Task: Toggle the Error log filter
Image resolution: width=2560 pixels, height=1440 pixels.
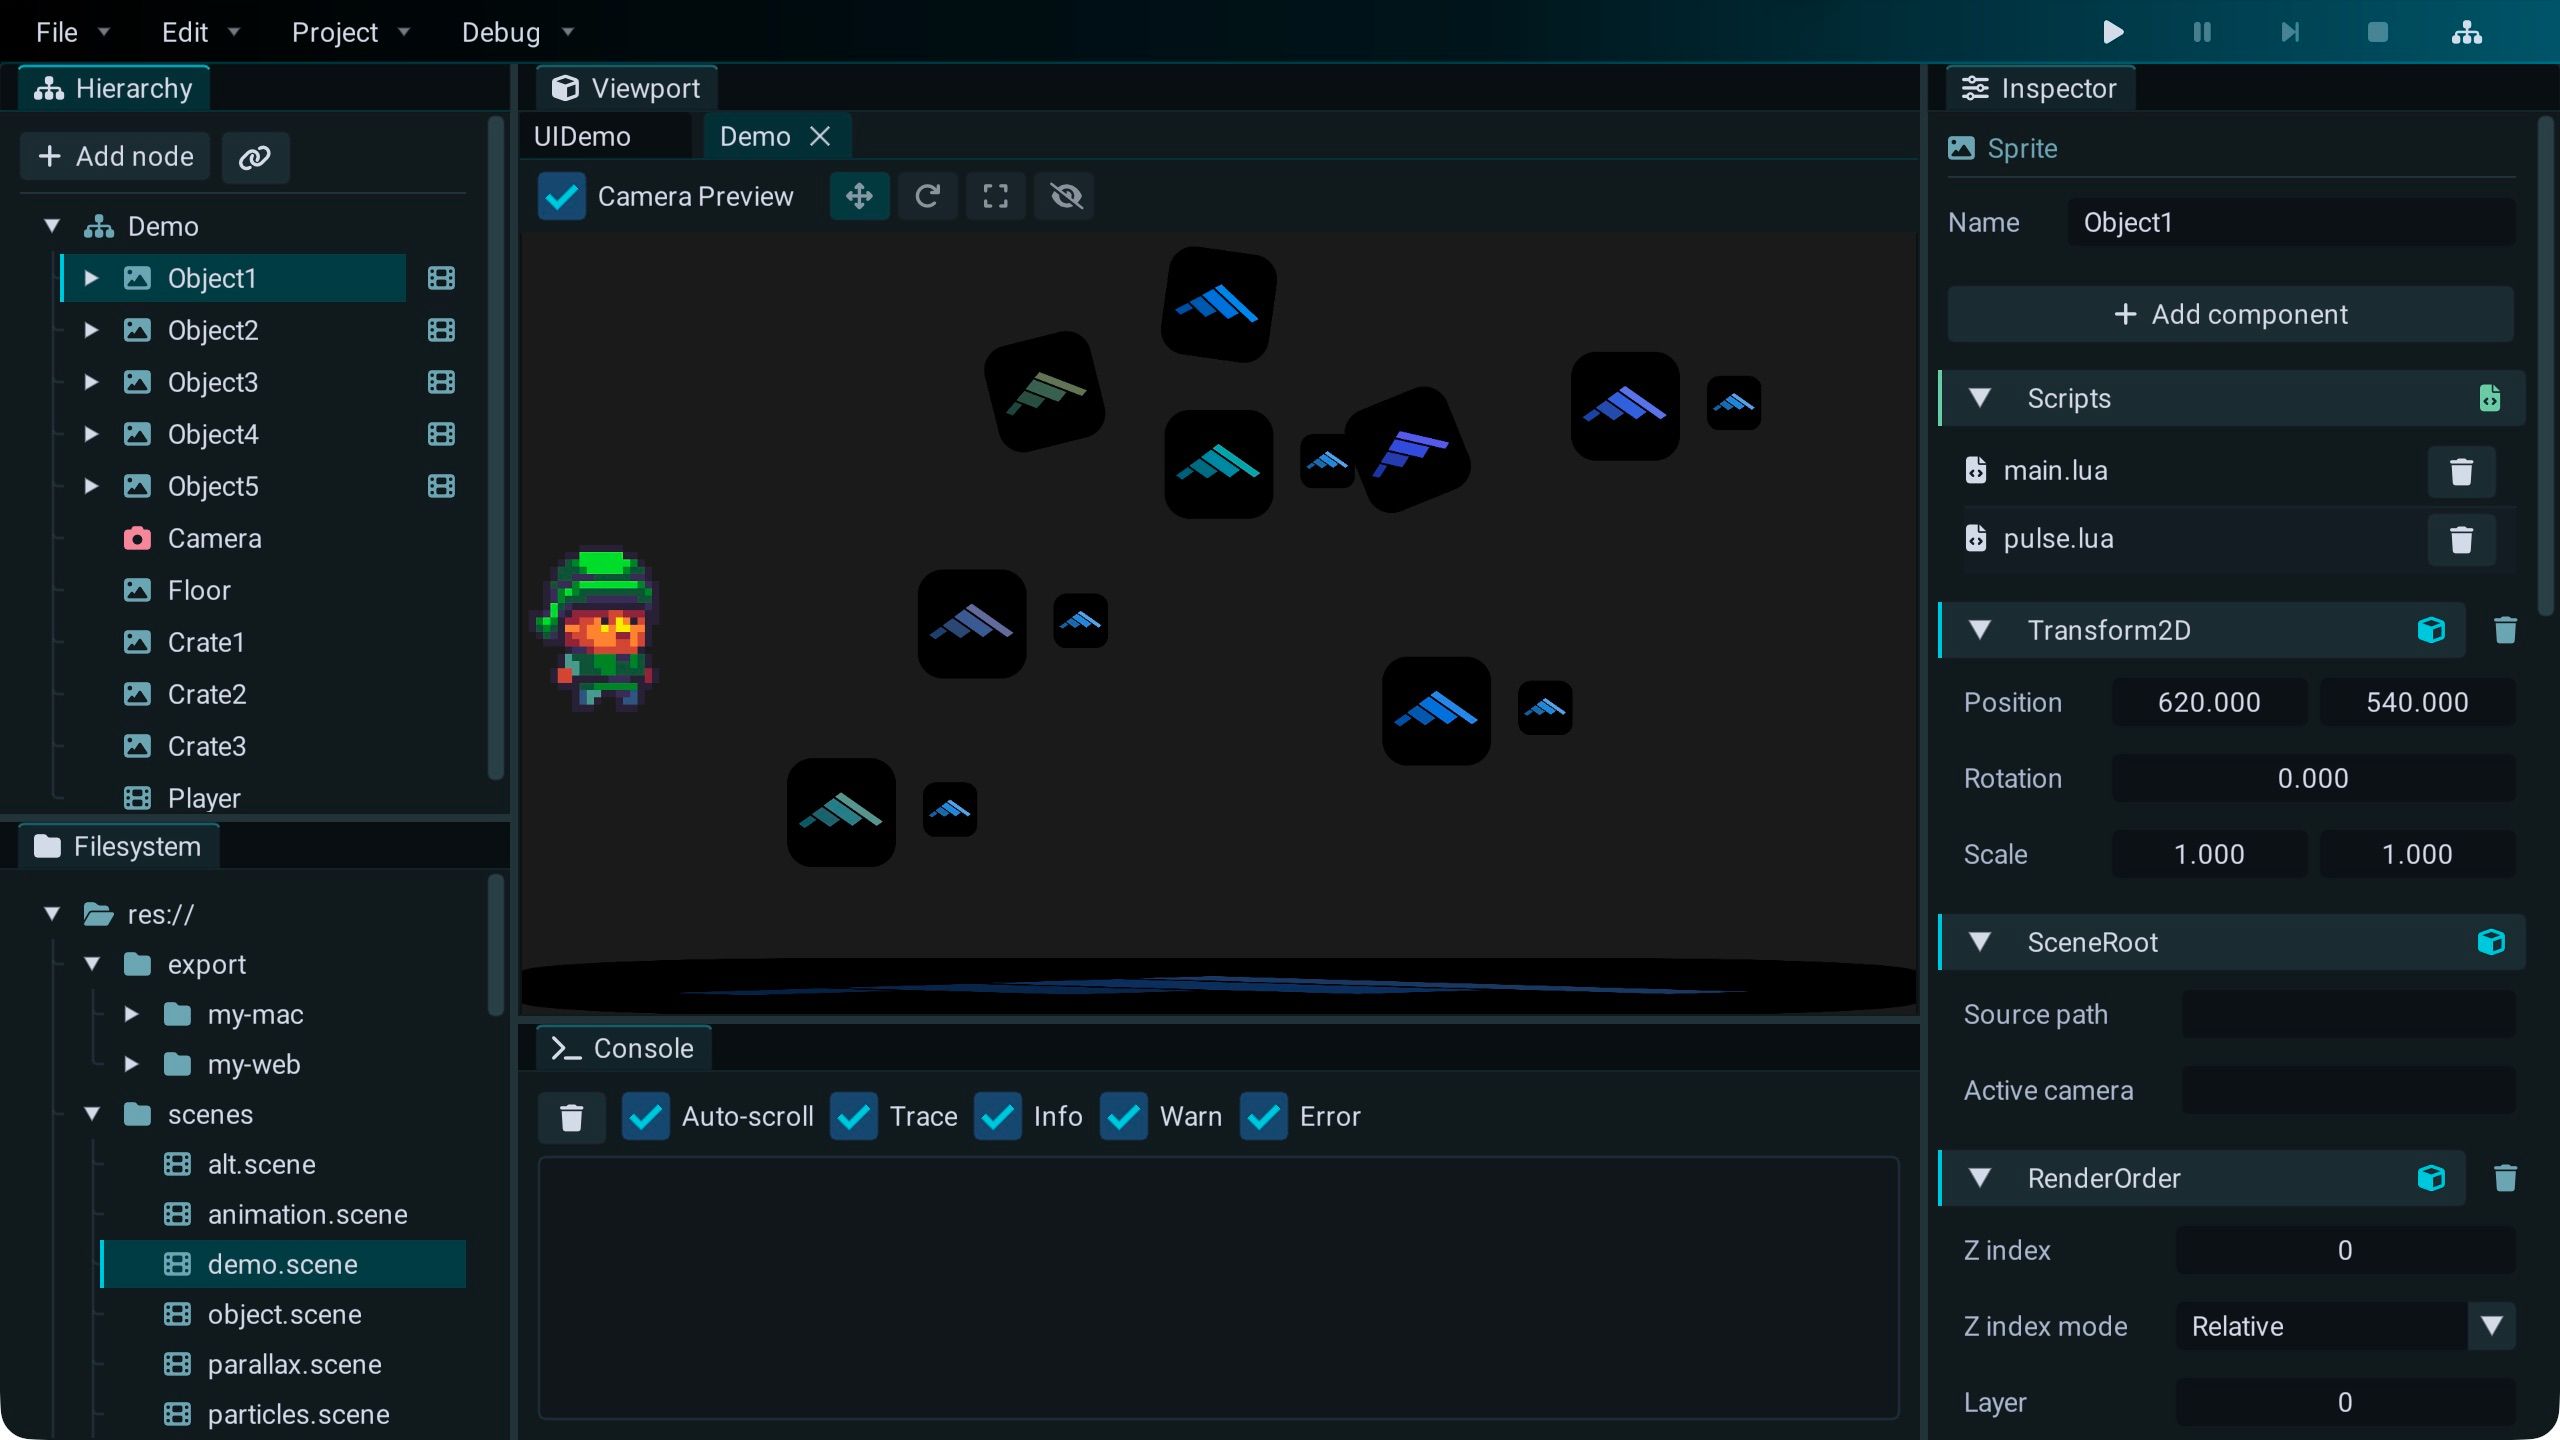Action: (x=1264, y=1117)
